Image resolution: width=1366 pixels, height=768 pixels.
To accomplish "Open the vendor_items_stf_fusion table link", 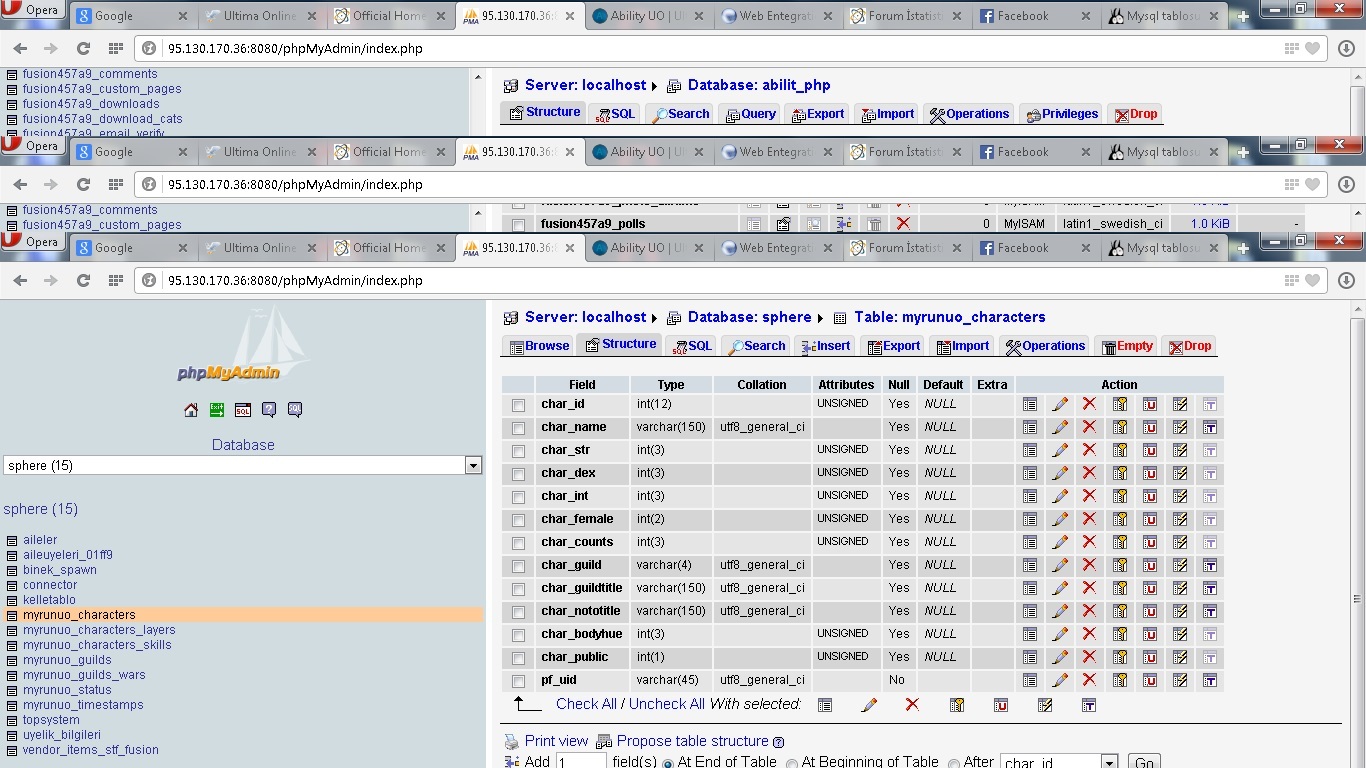I will tap(91, 750).
